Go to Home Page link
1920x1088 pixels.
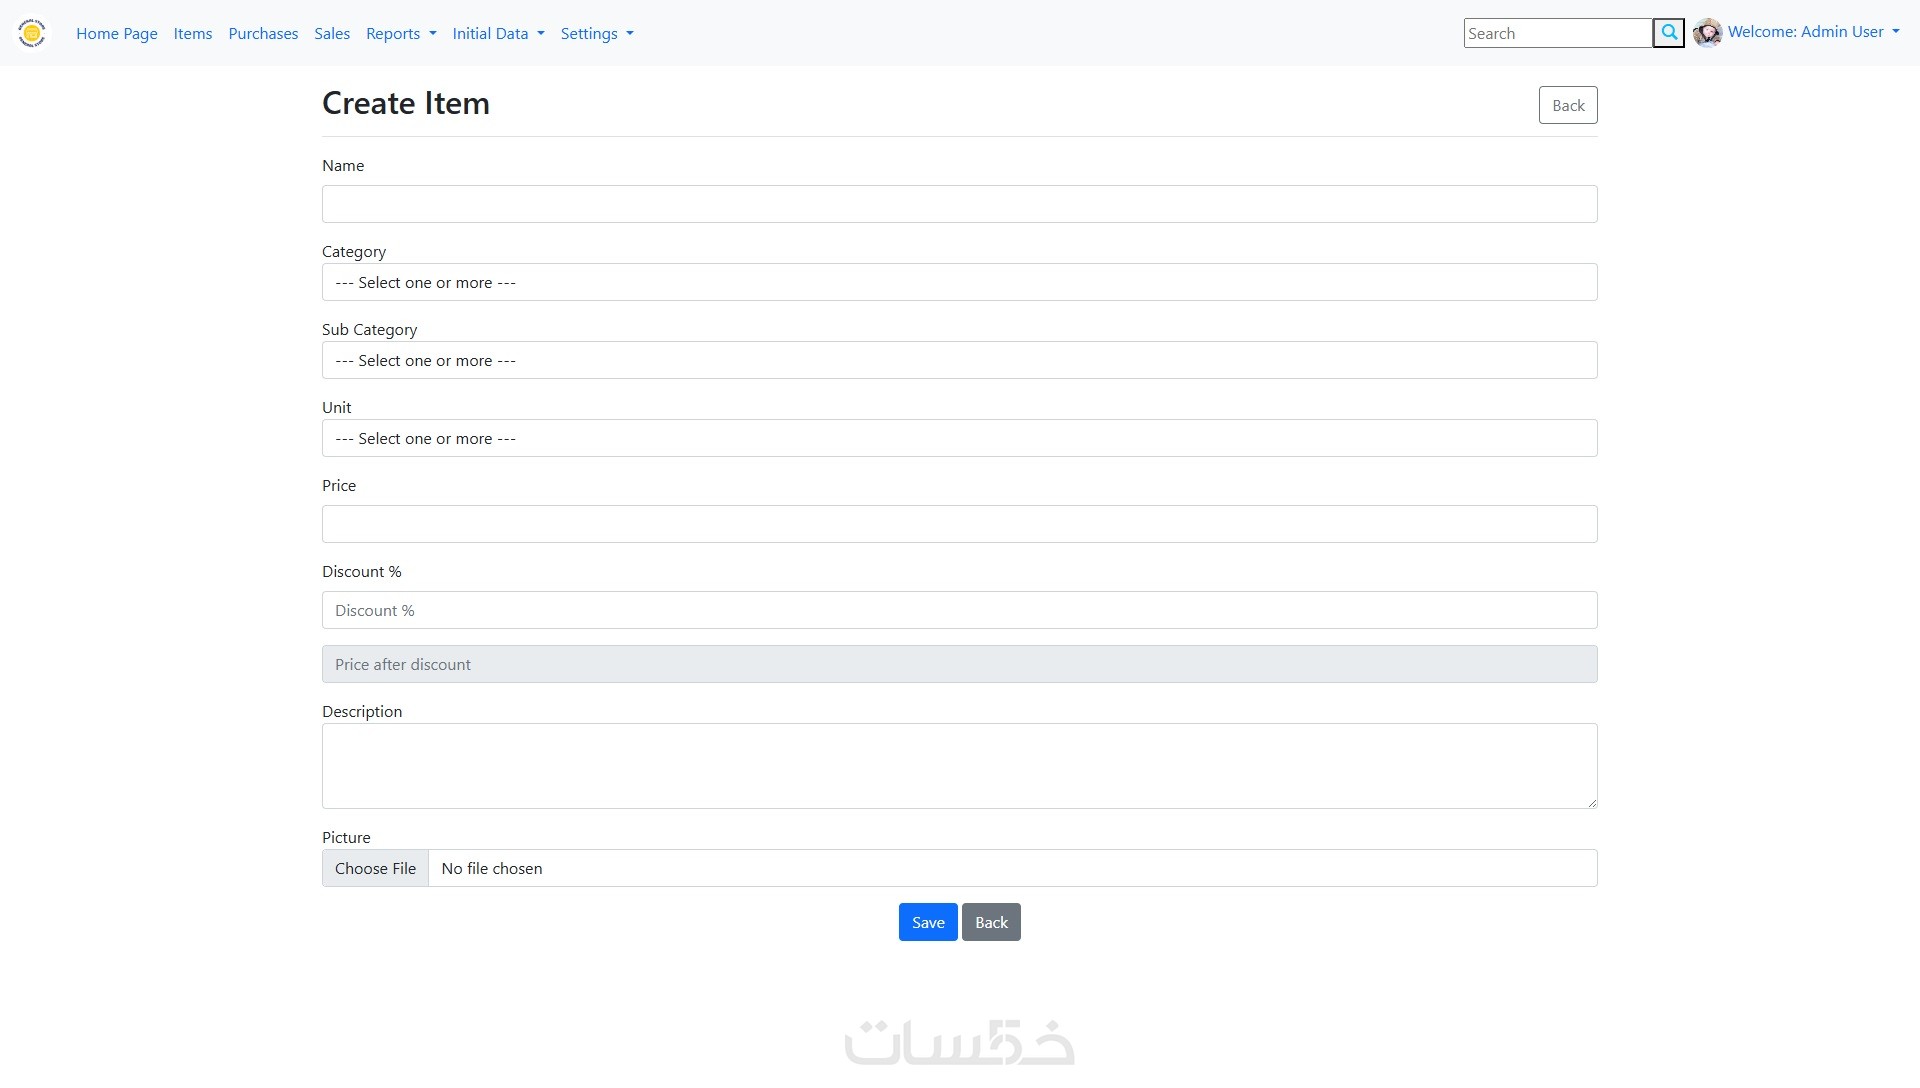[x=117, y=33]
